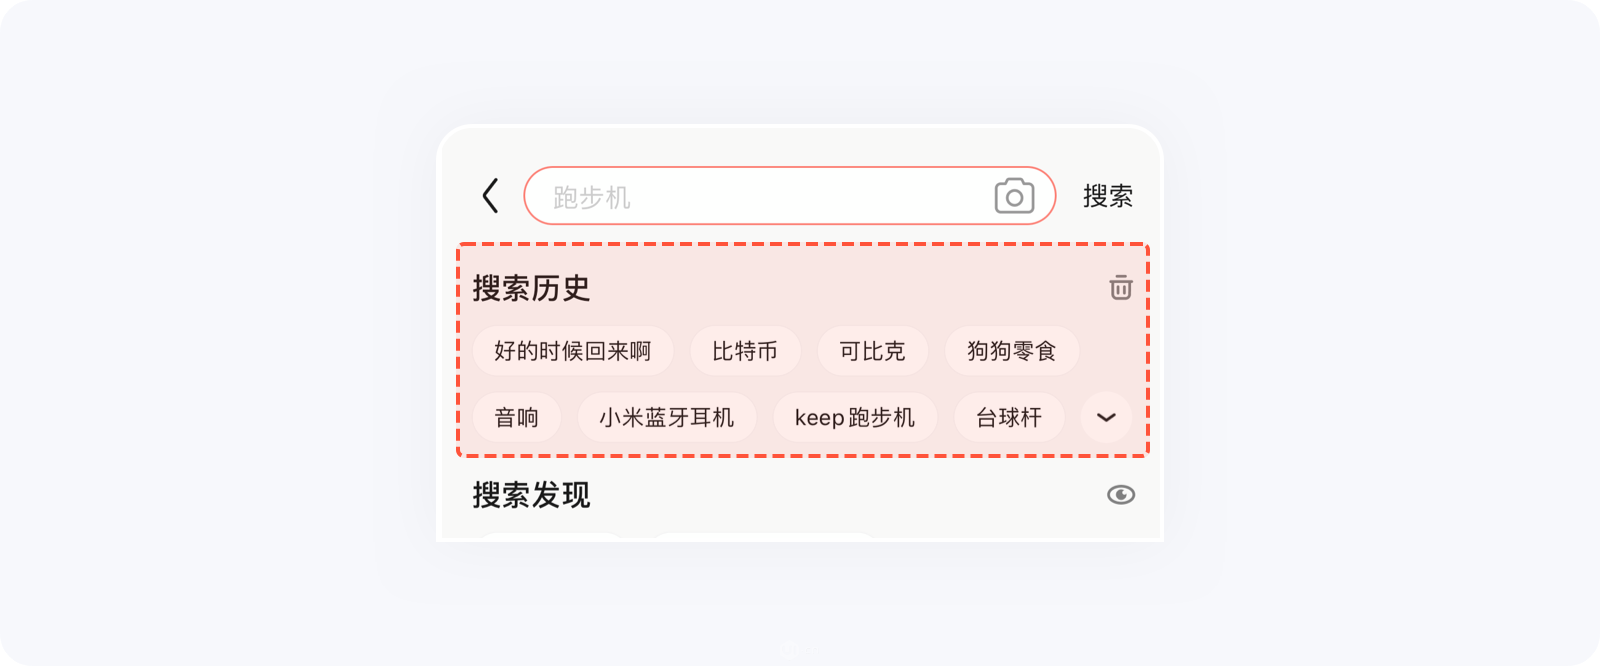Delete search history with trash icon

pos(1121,288)
